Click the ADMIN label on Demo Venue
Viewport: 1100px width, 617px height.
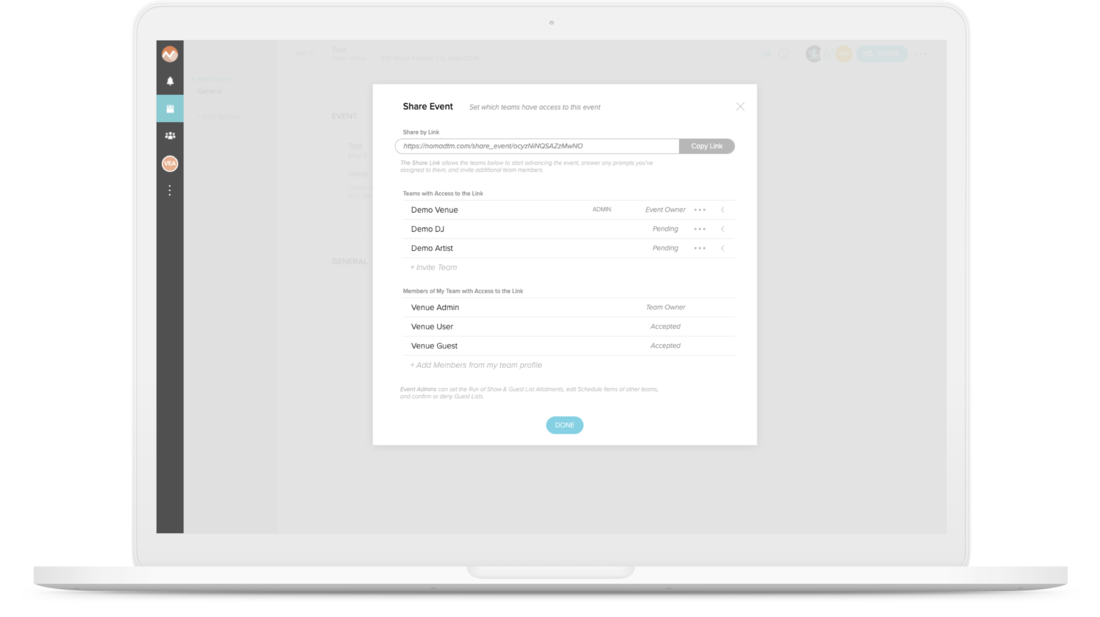tap(601, 210)
